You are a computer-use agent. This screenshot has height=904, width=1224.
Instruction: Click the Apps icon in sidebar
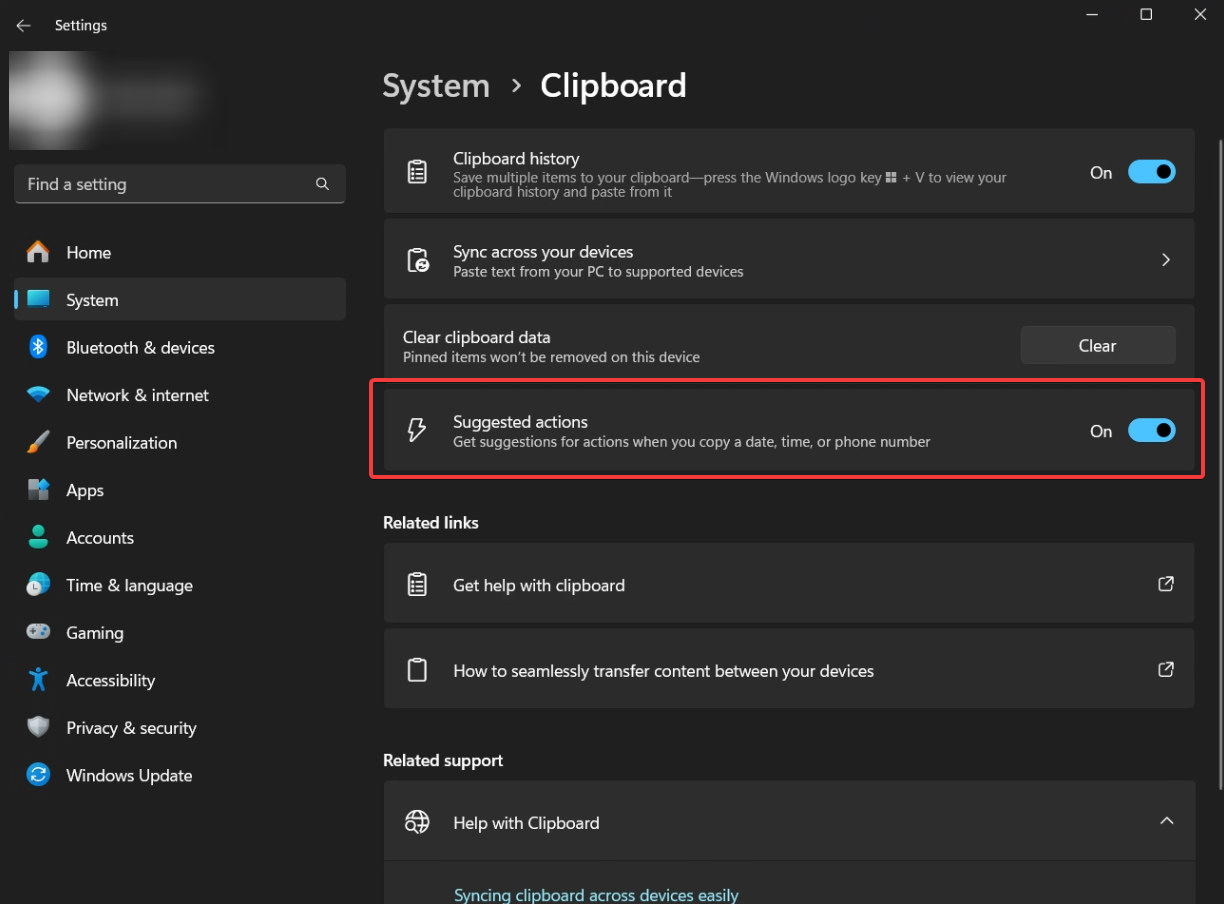[x=38, y=490]
